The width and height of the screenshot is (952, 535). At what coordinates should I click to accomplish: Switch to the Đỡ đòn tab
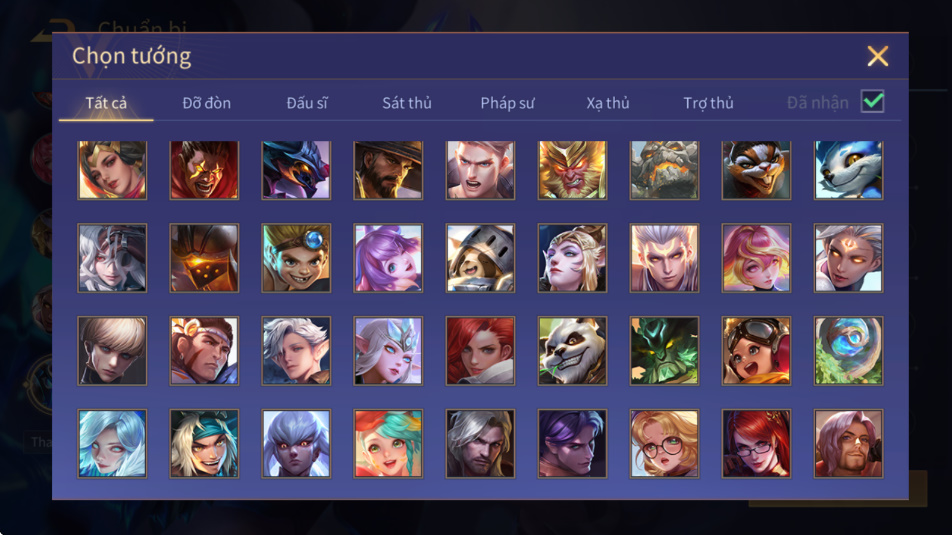point(206,103)
